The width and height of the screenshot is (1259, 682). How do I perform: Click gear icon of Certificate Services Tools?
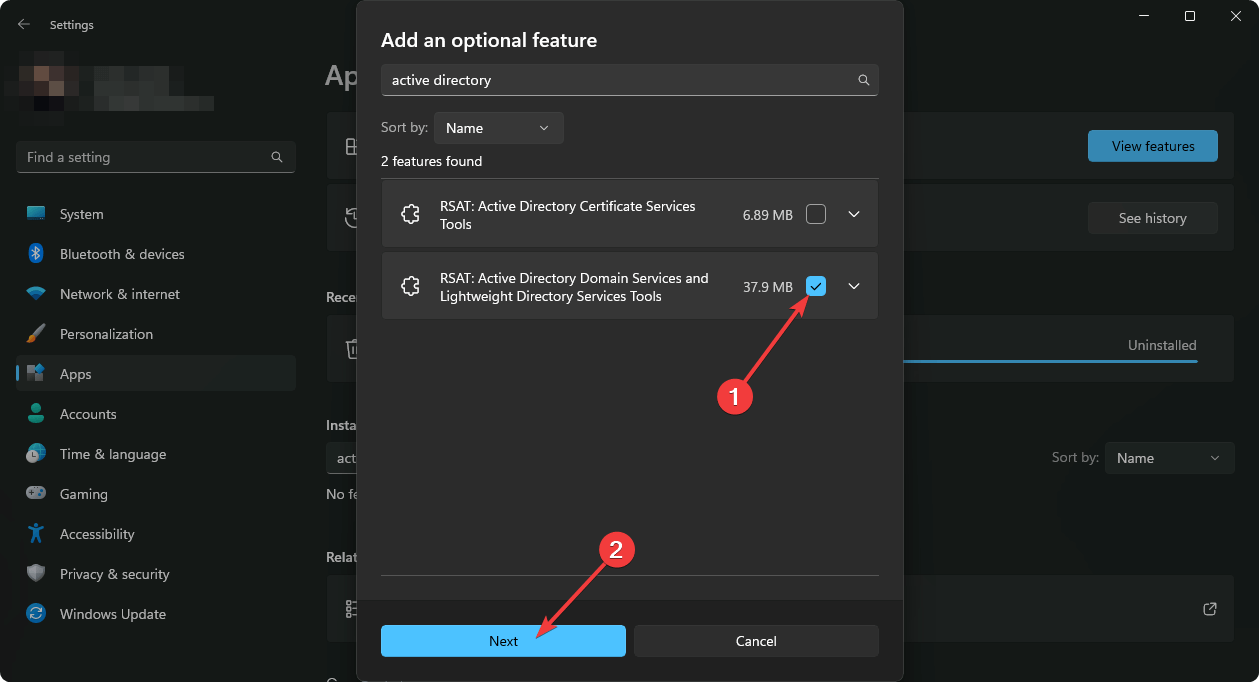tap(410, 214)
